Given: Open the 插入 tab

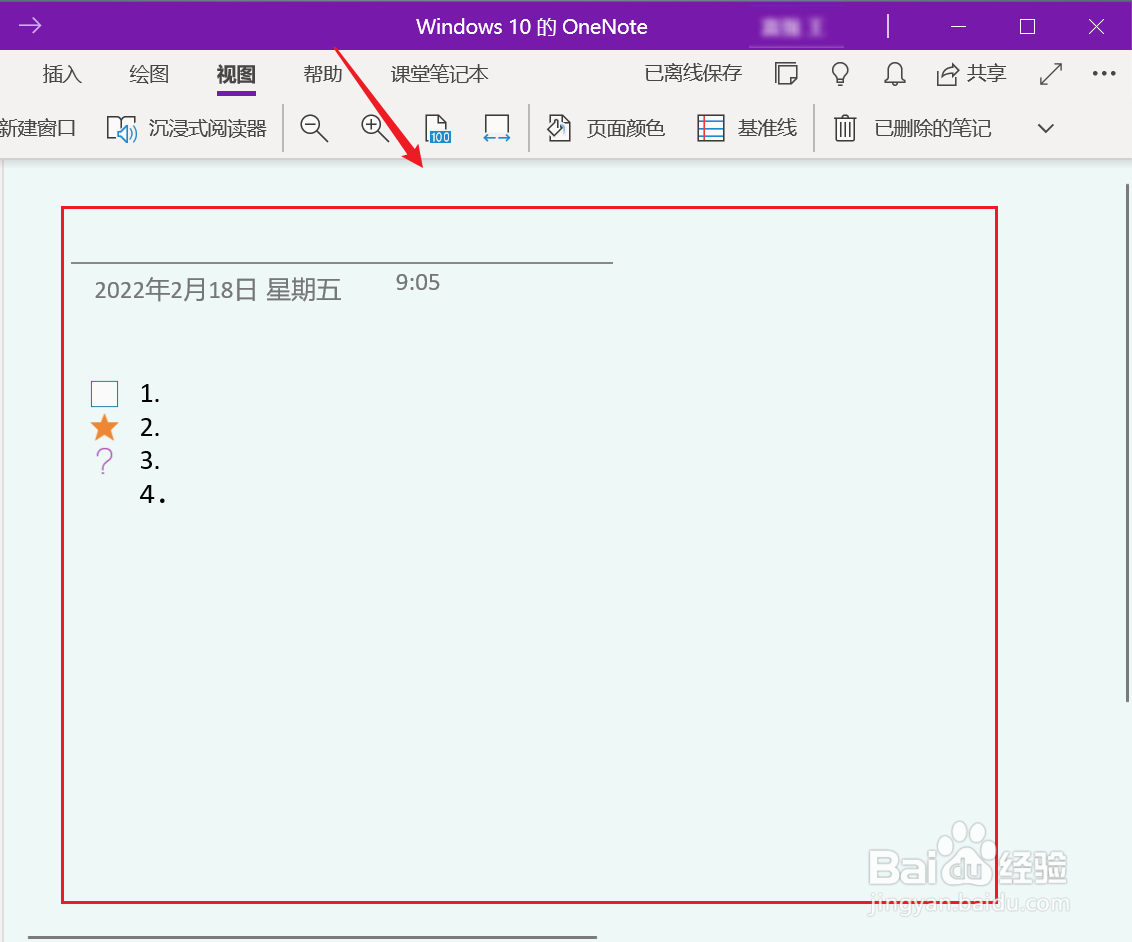Looking at the screenshot, I should click(x=62, y=74).
